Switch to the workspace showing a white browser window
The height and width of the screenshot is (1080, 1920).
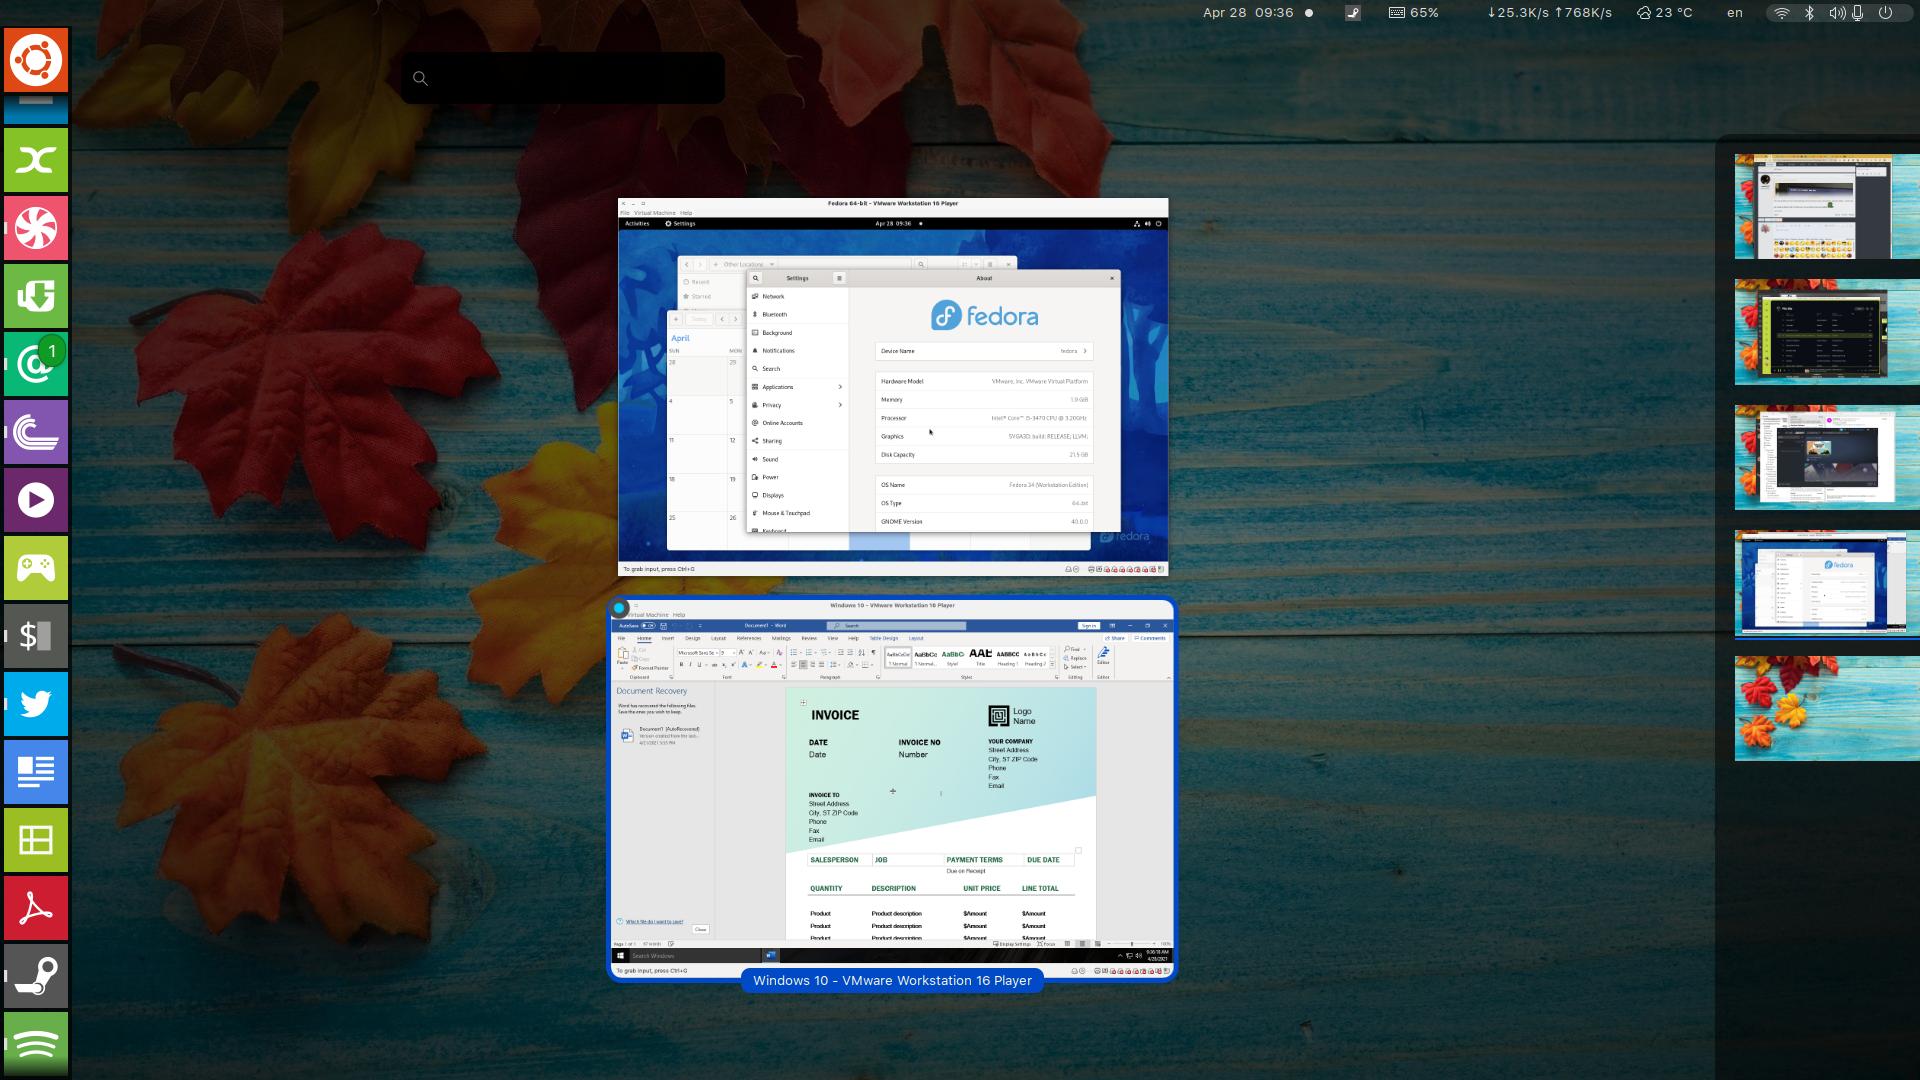tap(1827, 457)
